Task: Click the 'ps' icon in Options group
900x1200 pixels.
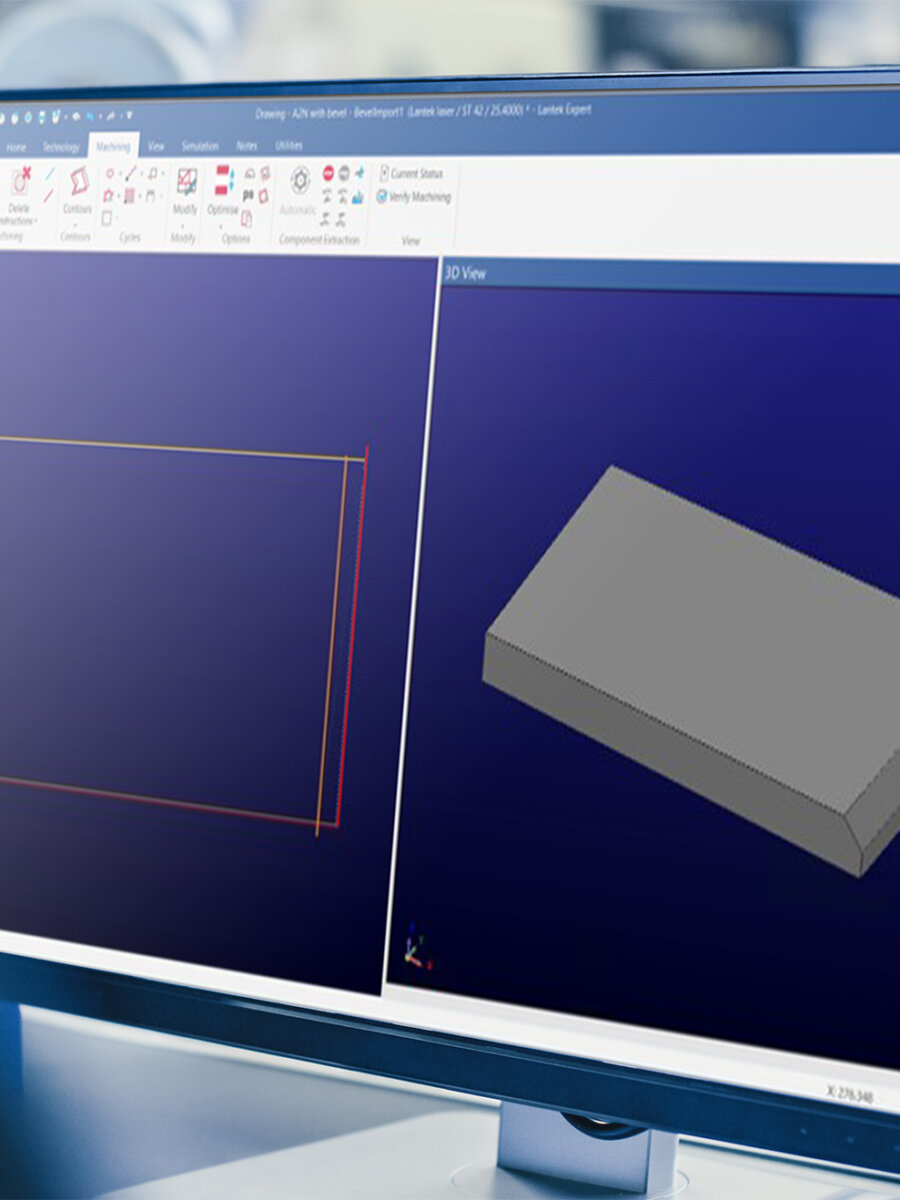Action: click(248, 195)
